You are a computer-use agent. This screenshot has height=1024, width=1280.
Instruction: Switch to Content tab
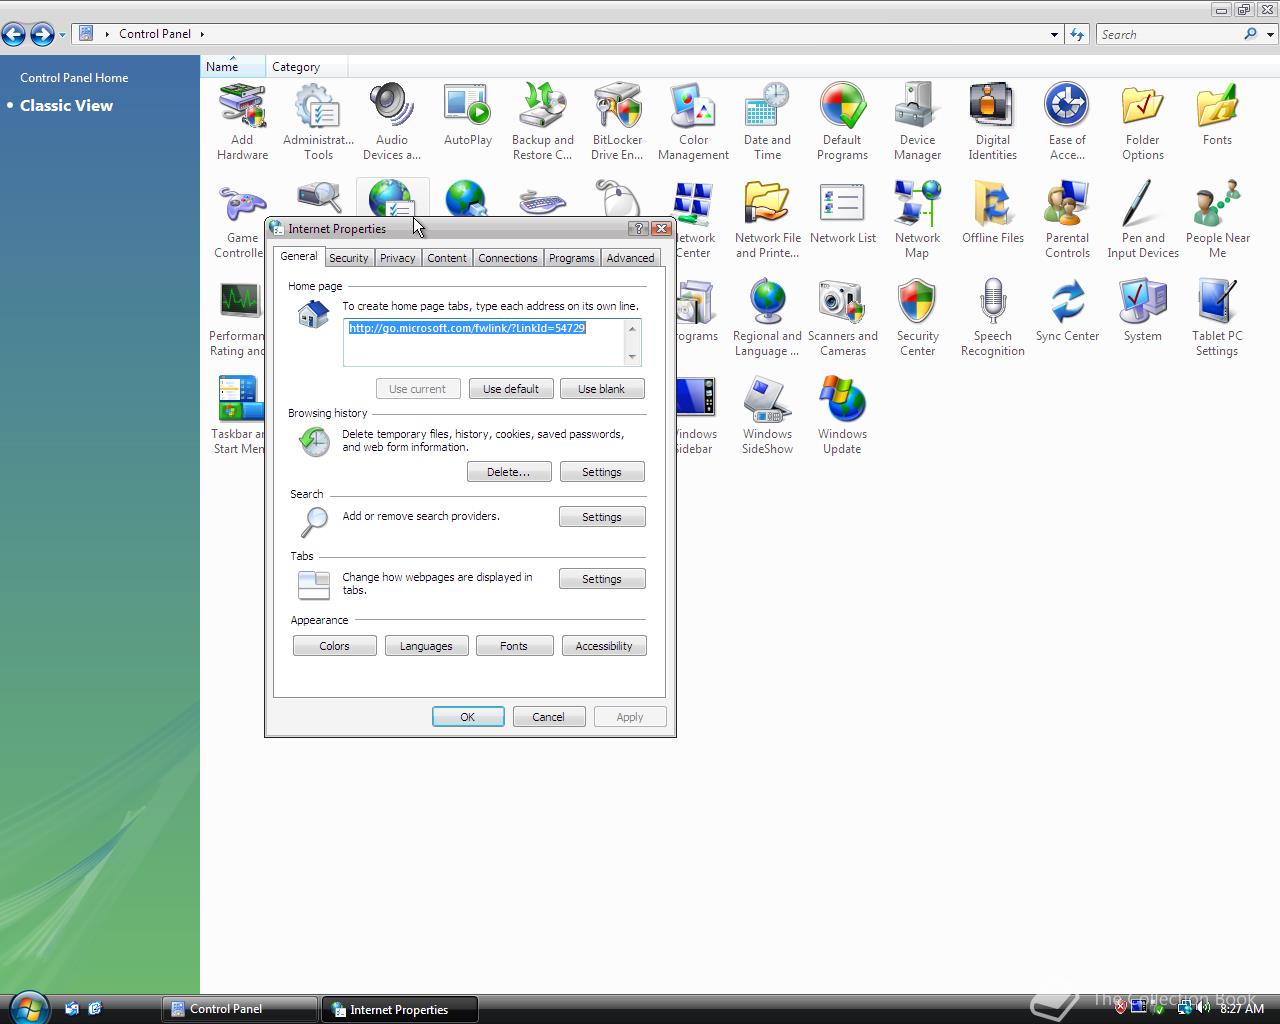click(446, 258)
